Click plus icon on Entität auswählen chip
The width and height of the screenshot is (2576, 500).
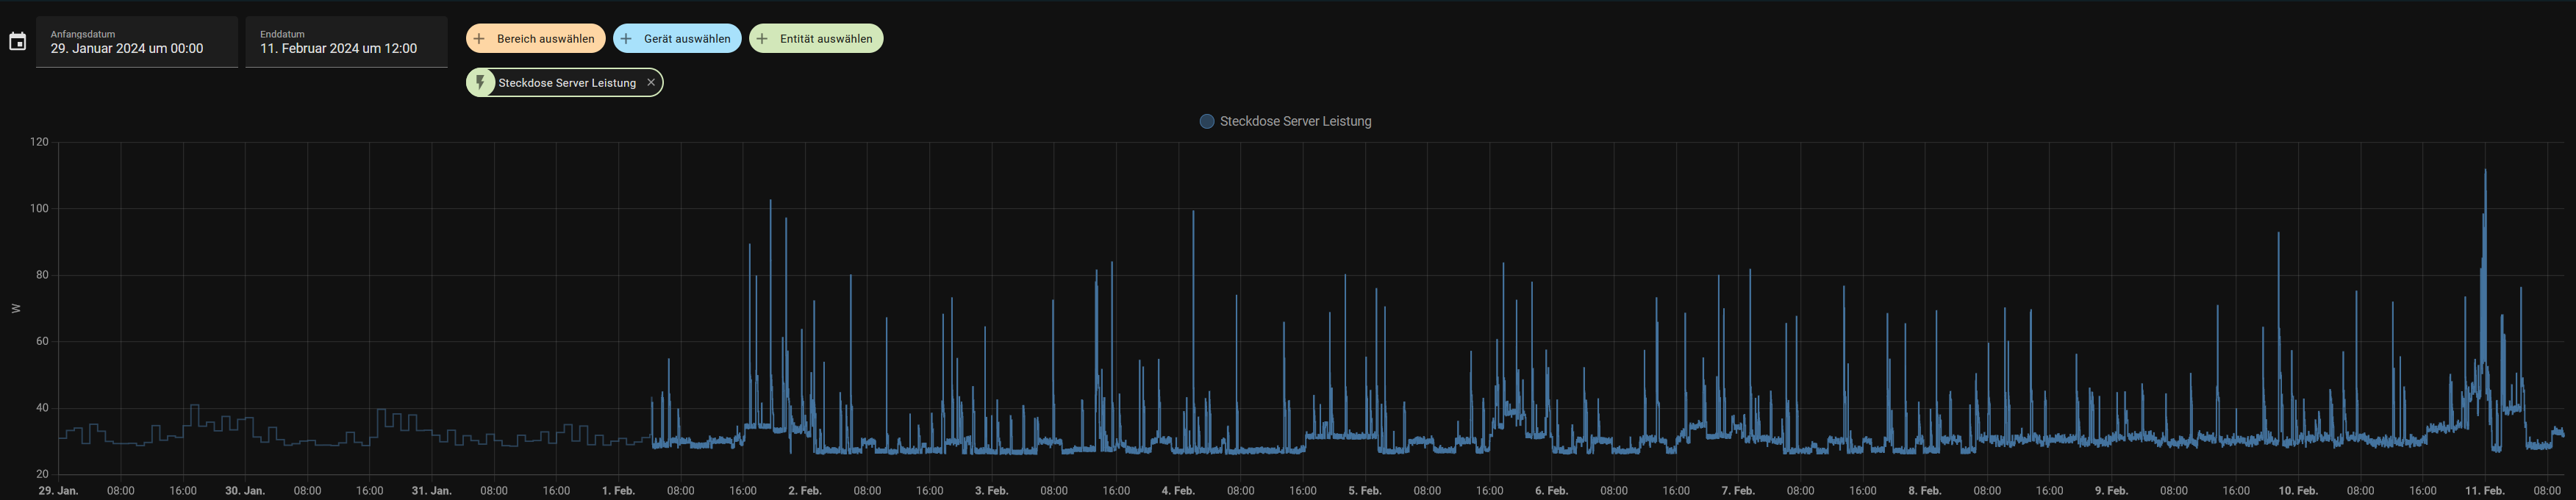[762, 39]
